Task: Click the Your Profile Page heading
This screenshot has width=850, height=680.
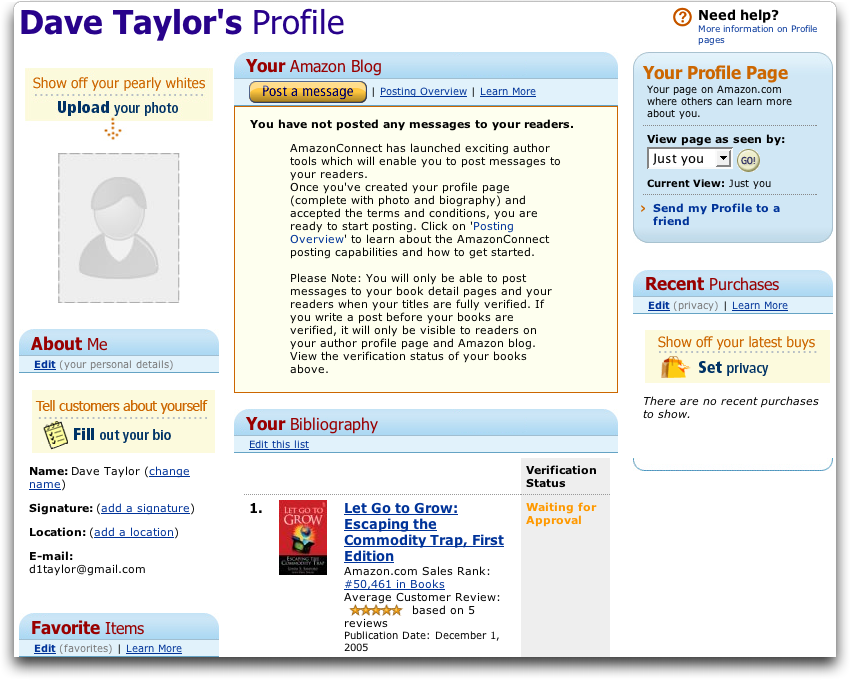Action: [x=716, y=73]
